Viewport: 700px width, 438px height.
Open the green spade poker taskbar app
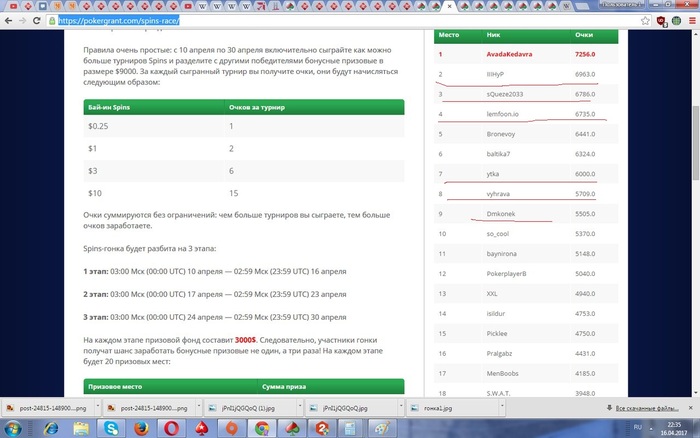[292, 429]
